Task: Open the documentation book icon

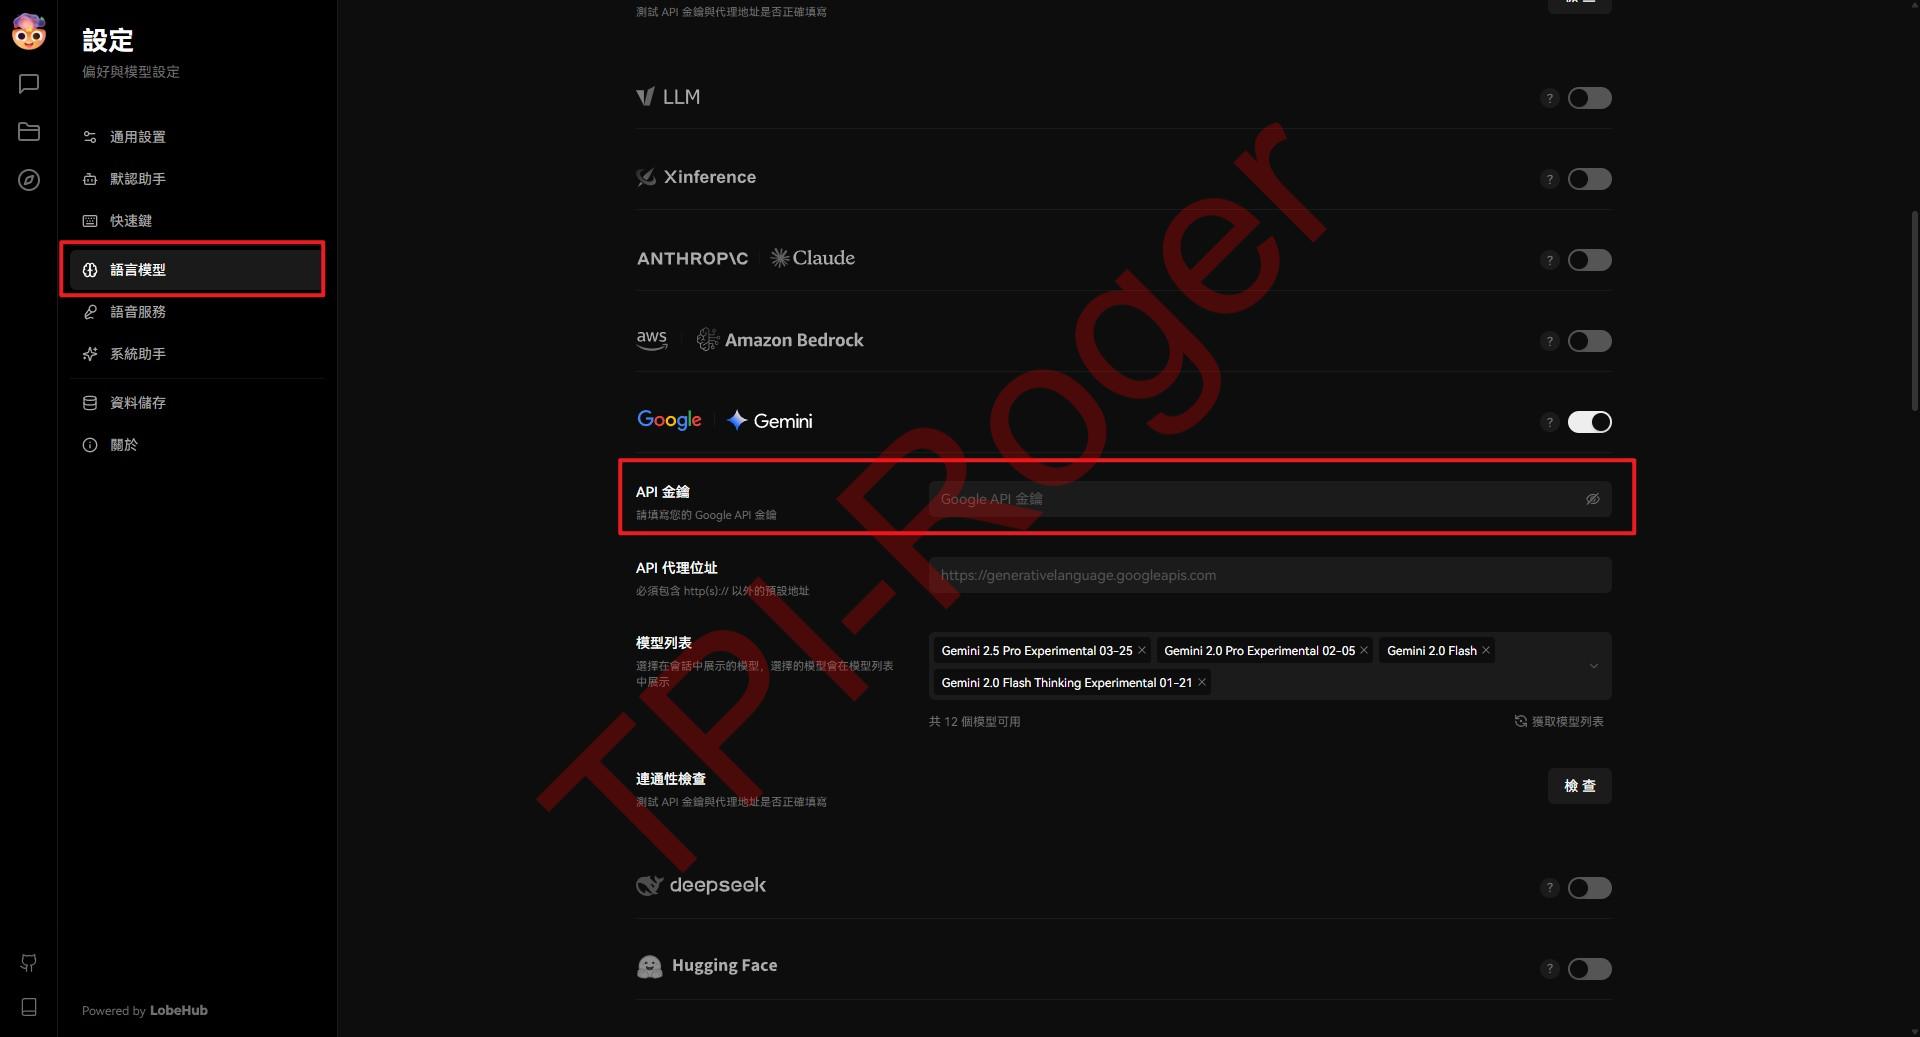Action: (29, 1007)
